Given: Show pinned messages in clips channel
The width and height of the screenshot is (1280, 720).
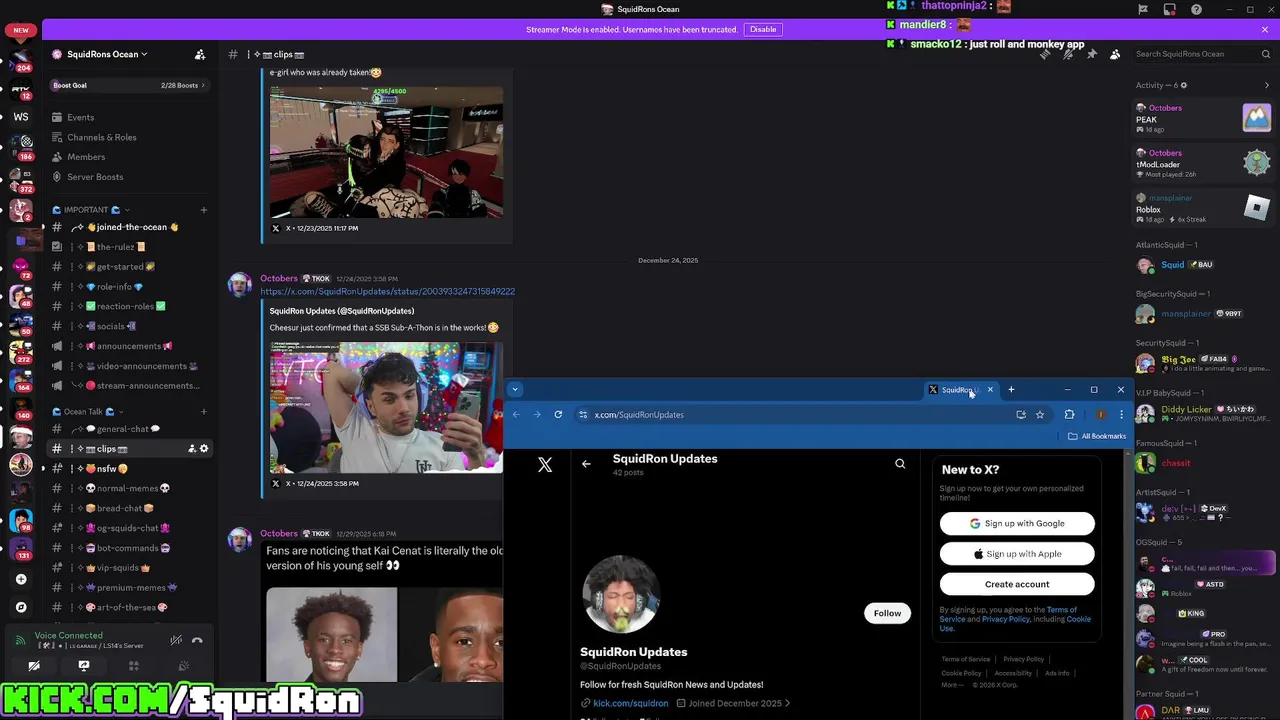Looking at the screenshot, I should (x=1091, y=54).
